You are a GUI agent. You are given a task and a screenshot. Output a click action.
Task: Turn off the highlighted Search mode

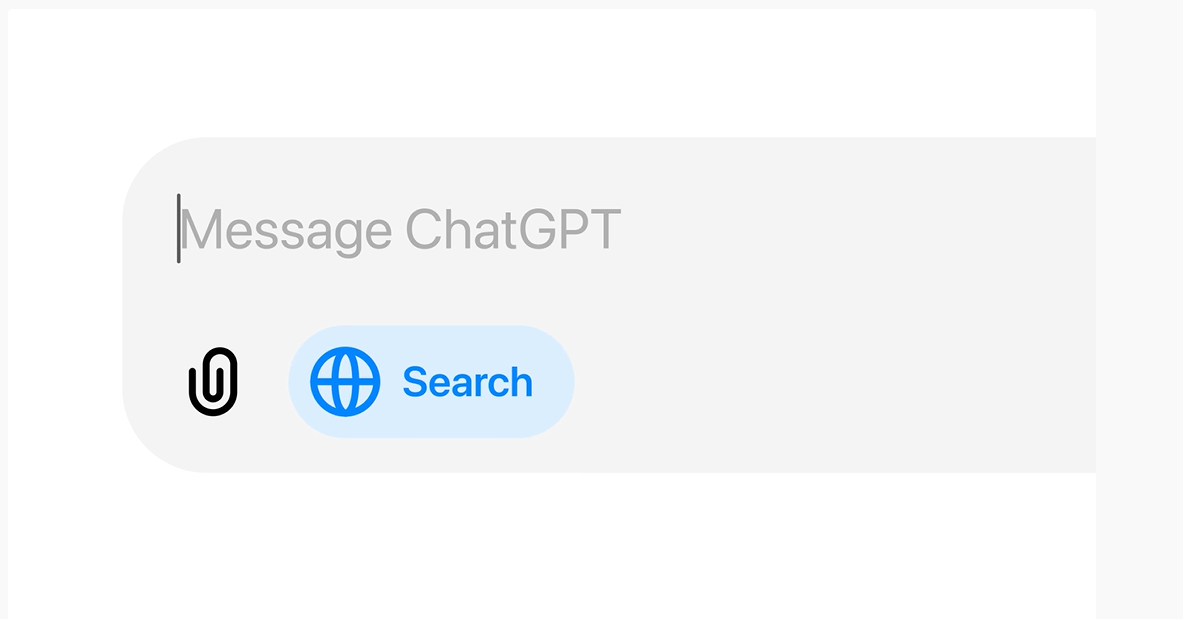pyautogui.click(x=431, y=381)
